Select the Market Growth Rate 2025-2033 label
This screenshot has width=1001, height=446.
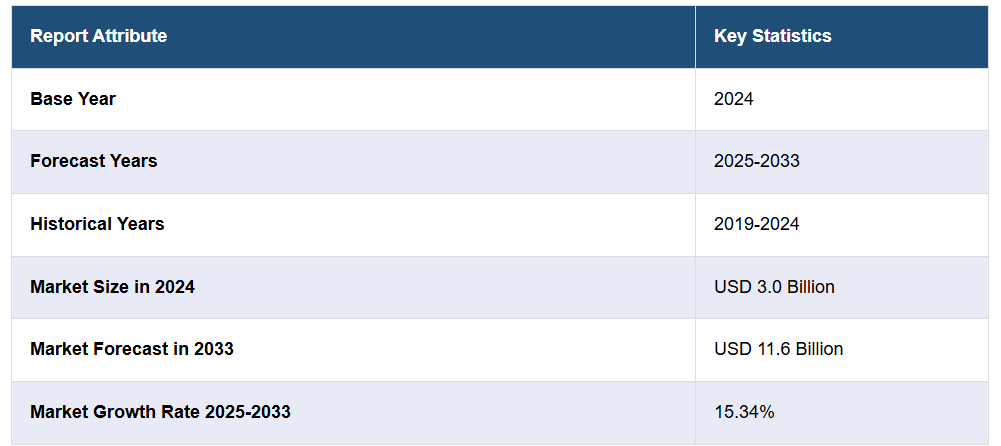click(160, 412)
